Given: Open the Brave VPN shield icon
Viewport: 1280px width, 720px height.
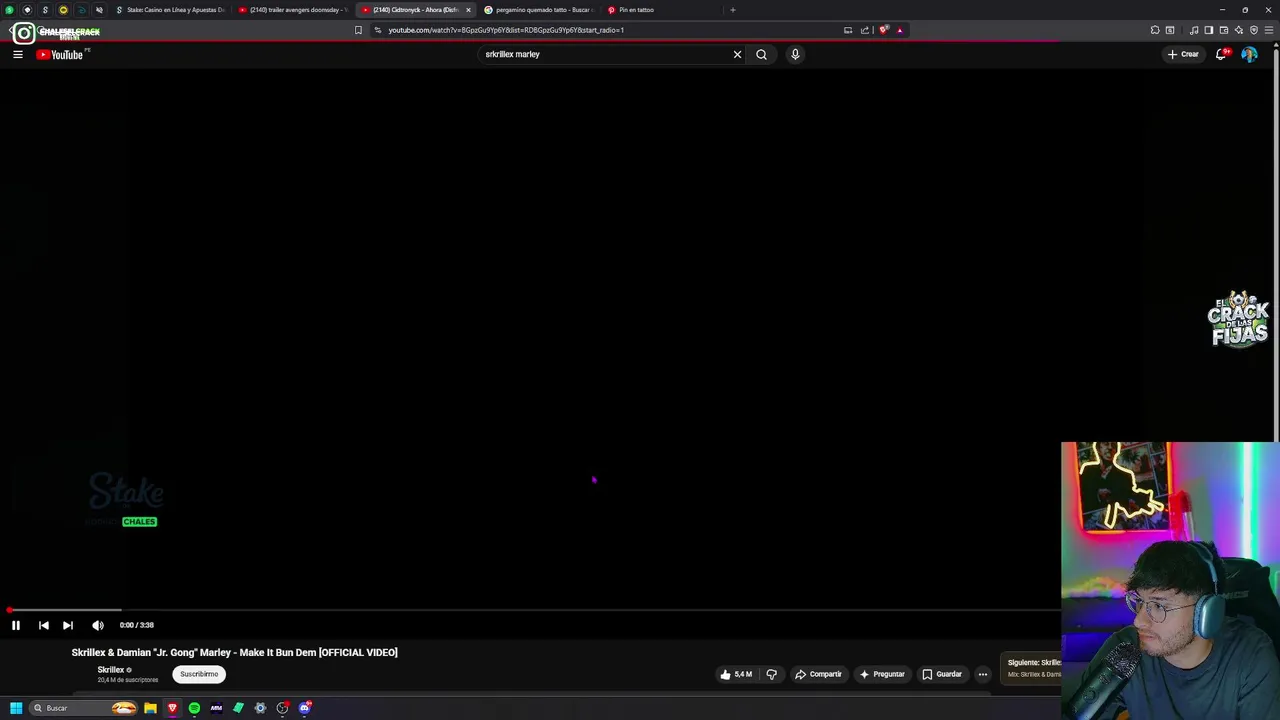Looking at the screenshot, I should pyautogui.click(x=1254, y=30).
